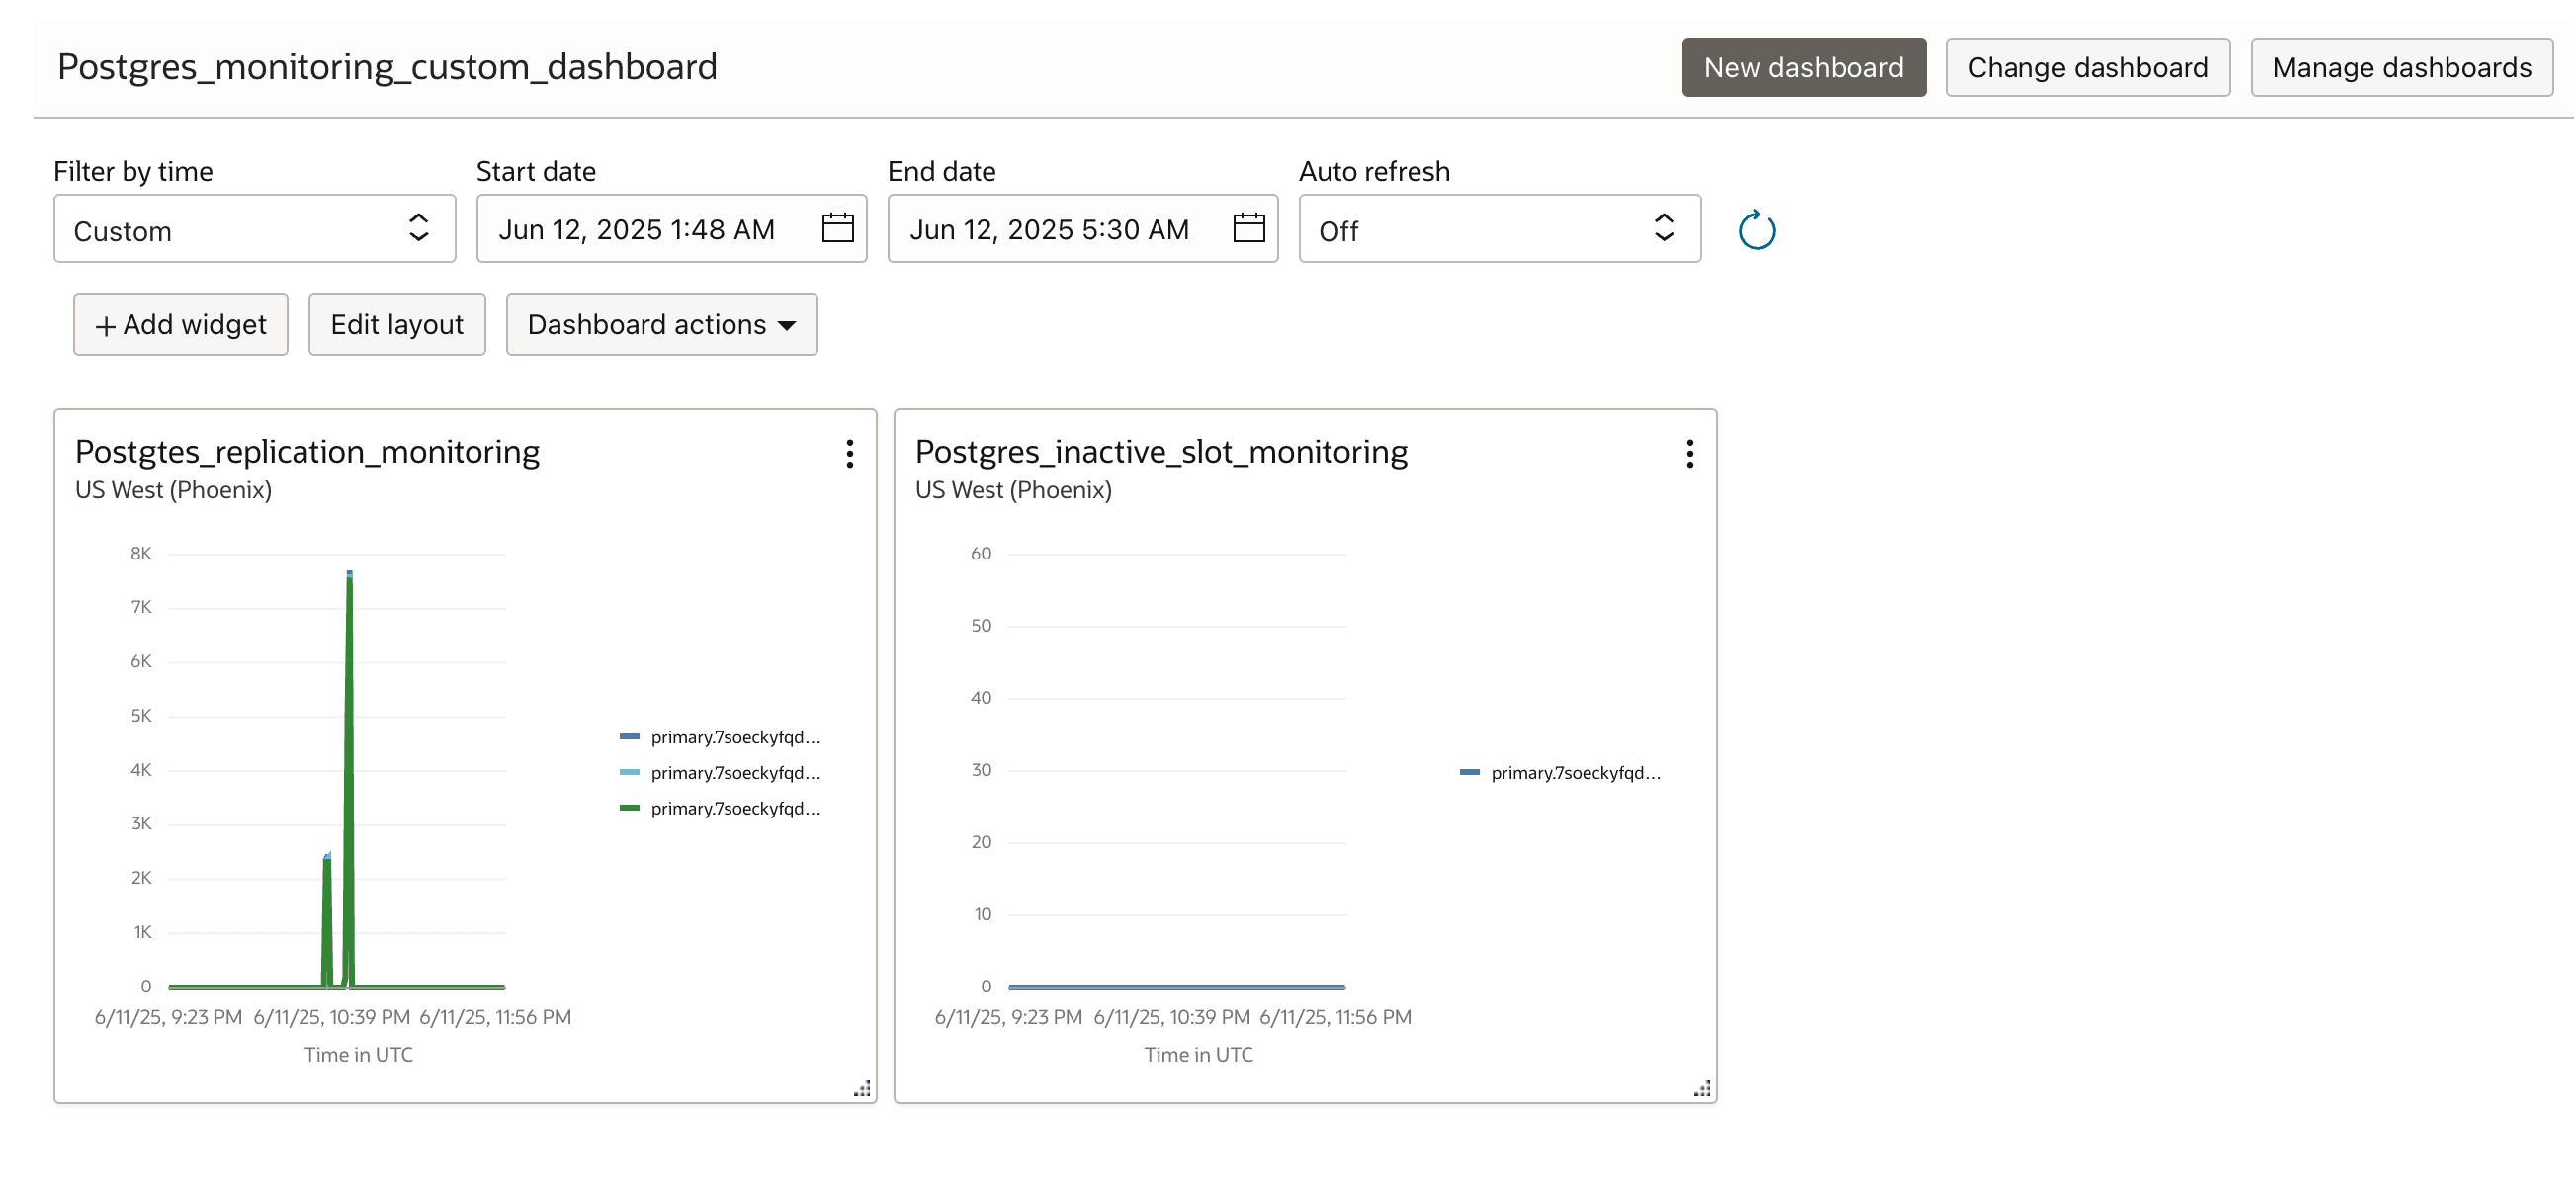The width and height of the screenshot is (2576, 1204).
Task: Click the Start date input field text
Action: click(x=636, y=230)
